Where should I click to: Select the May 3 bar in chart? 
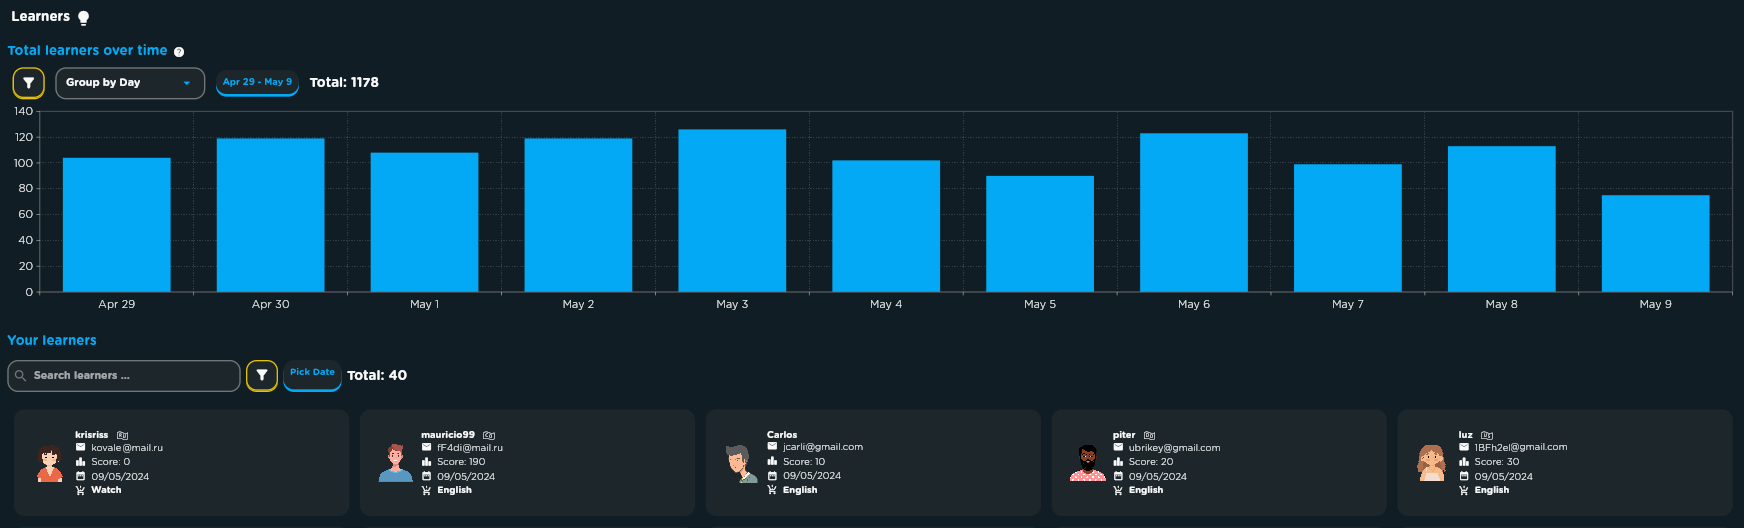(732, 211)
